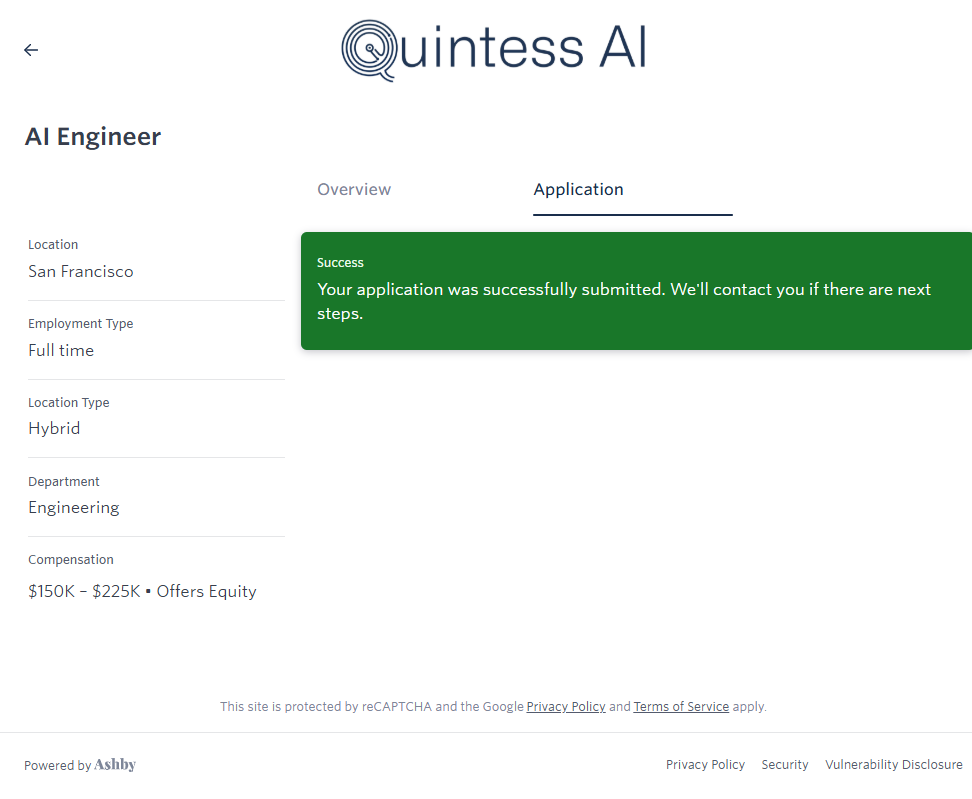The height and width of the screenshot is (799, 972).
Task: Click the Engineering department value
Action: pos(73,508)
